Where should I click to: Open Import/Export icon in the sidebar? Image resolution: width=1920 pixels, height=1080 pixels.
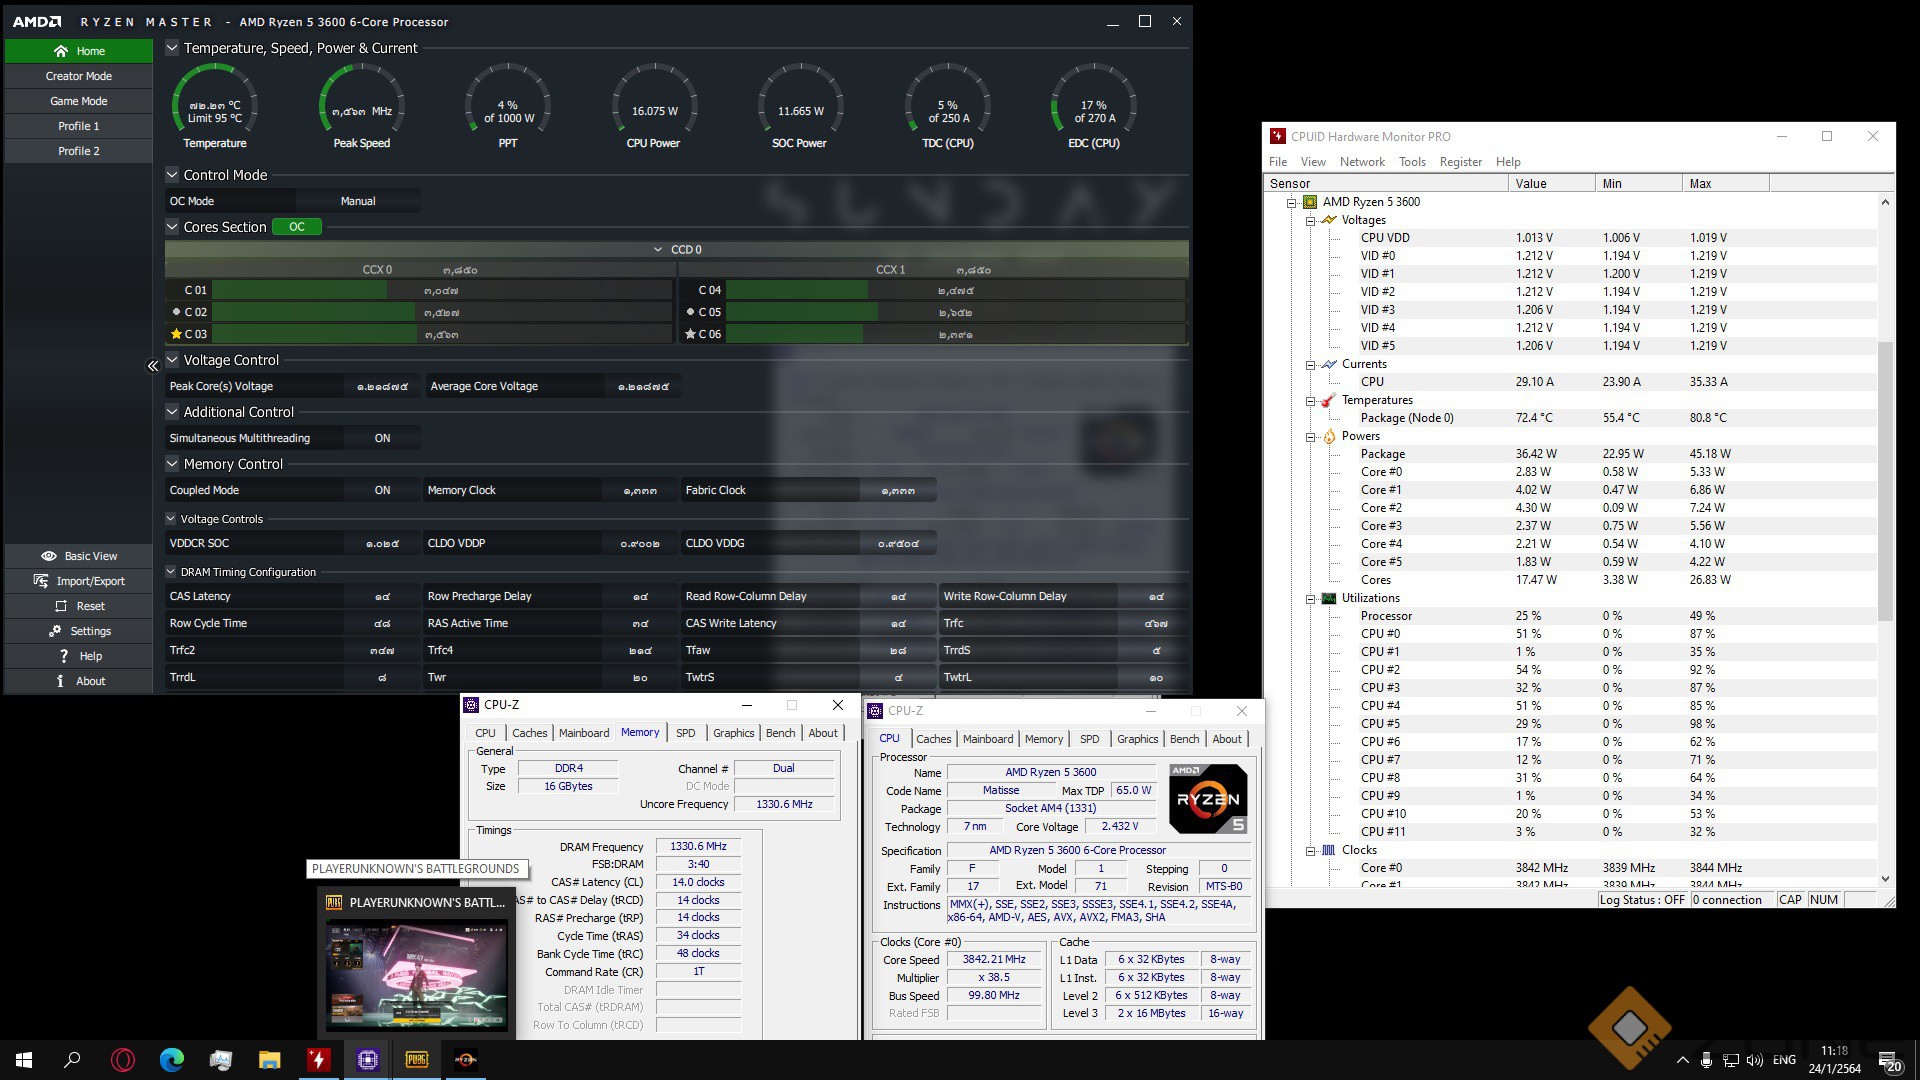click(x=41, y=581)
